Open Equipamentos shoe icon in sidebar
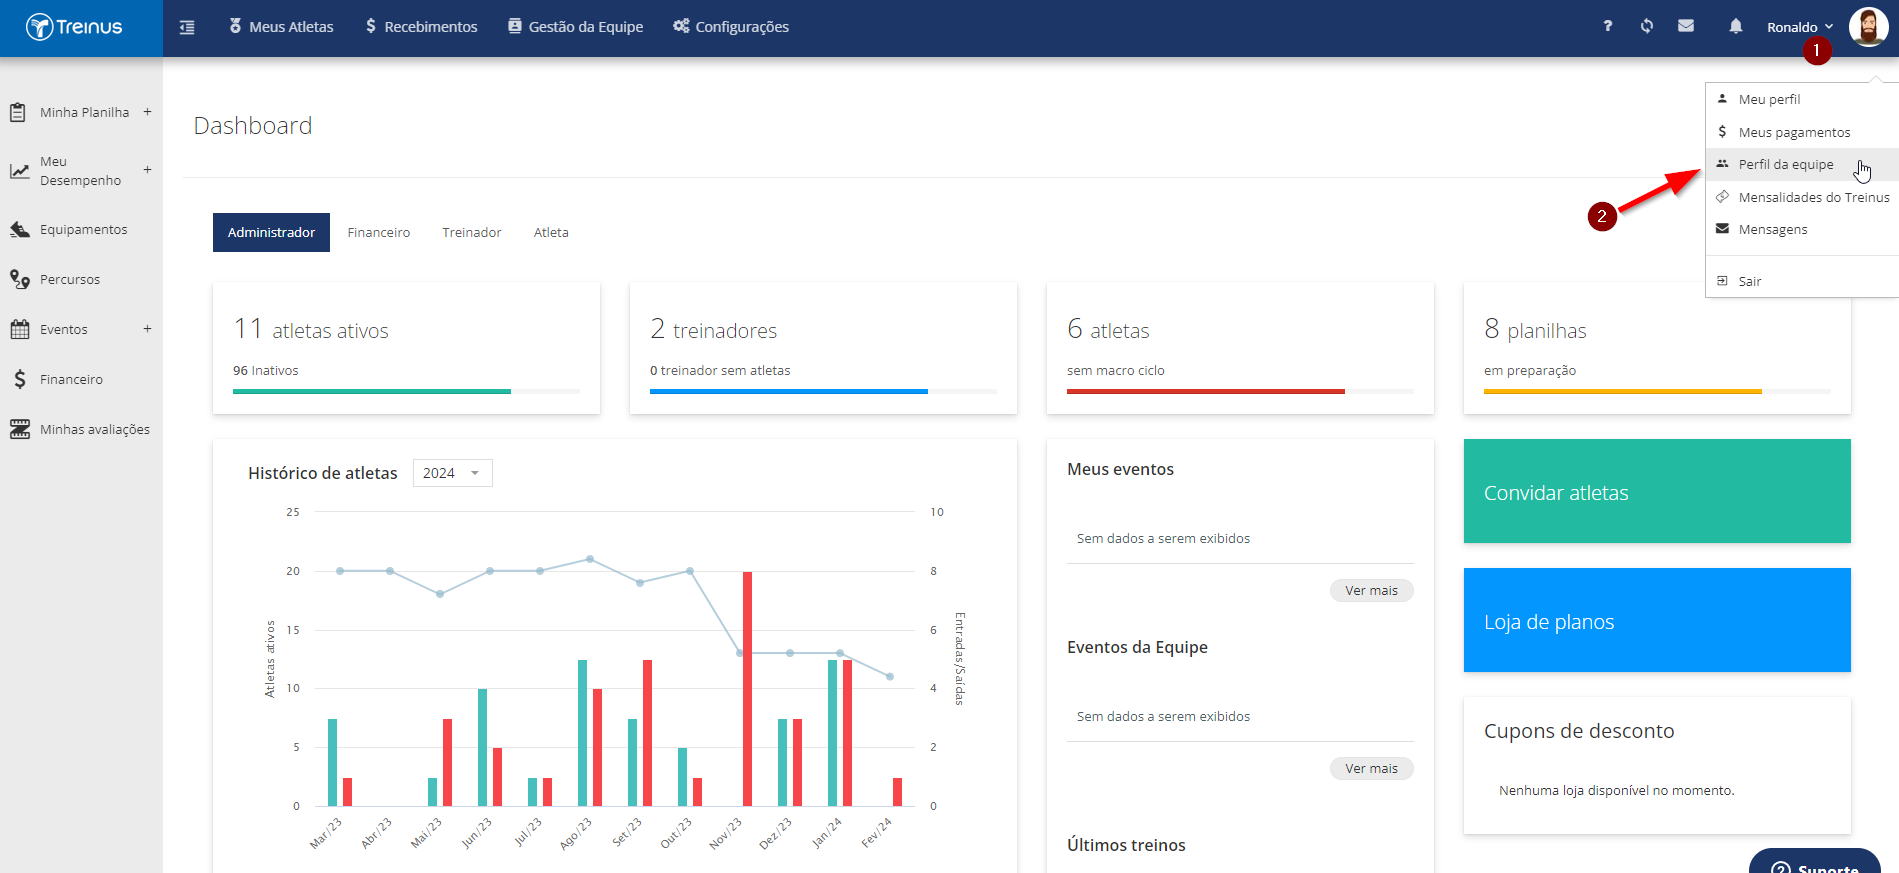 20,230
